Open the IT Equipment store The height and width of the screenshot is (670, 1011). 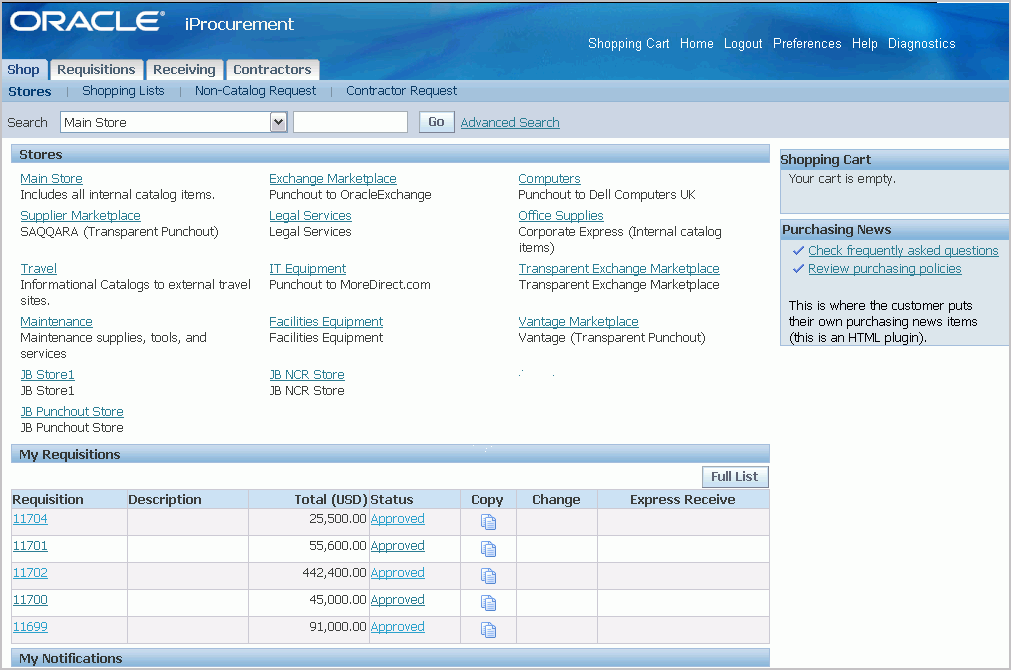[x=308, y=268]
